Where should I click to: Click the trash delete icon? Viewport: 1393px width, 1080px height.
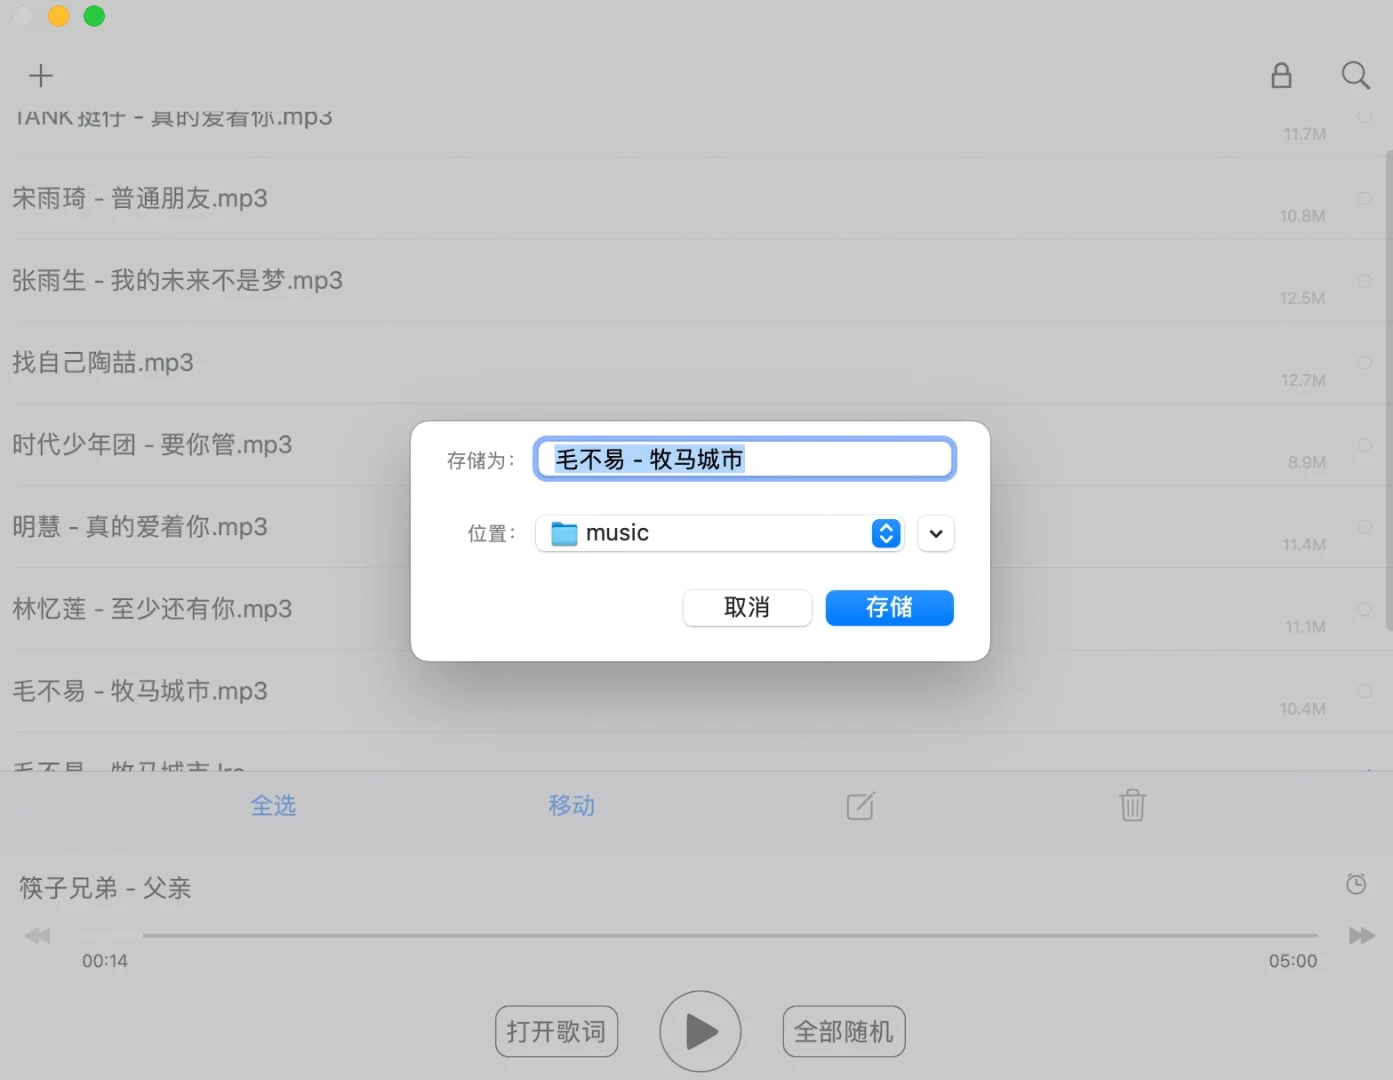coord(1132,805)
